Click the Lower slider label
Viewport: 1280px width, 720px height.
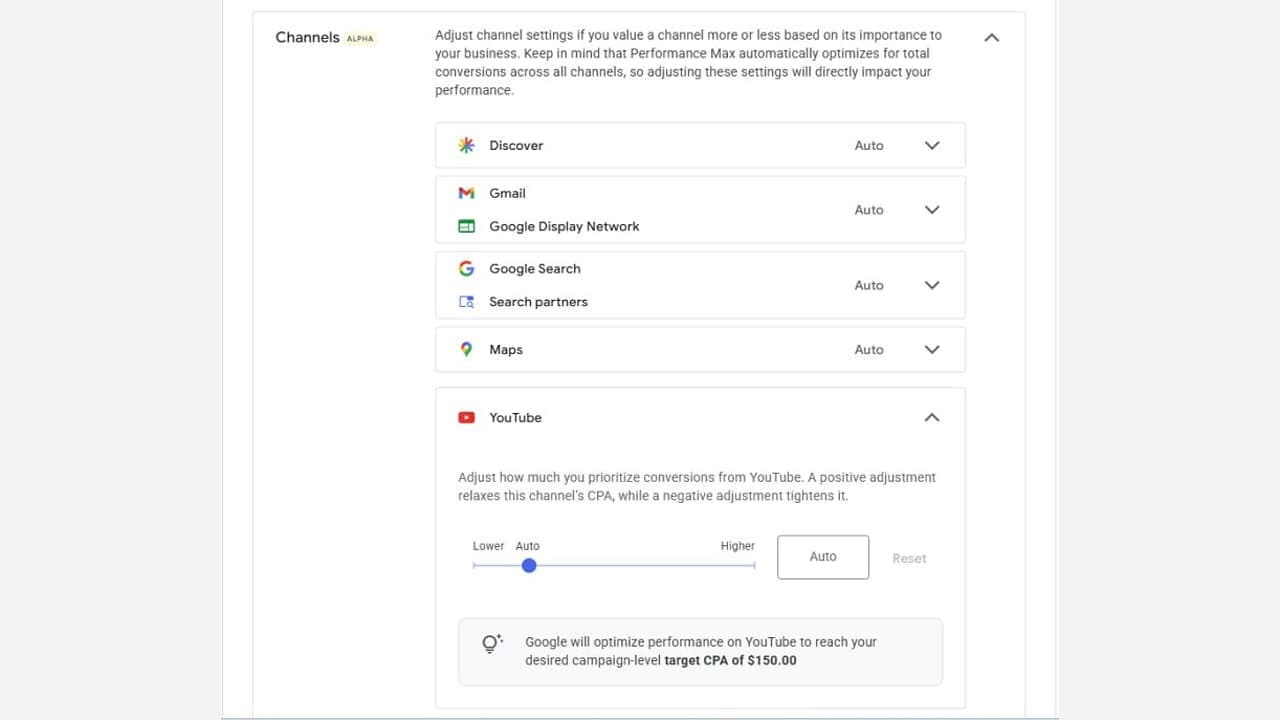pyautogui.click(x=488, y=546)
